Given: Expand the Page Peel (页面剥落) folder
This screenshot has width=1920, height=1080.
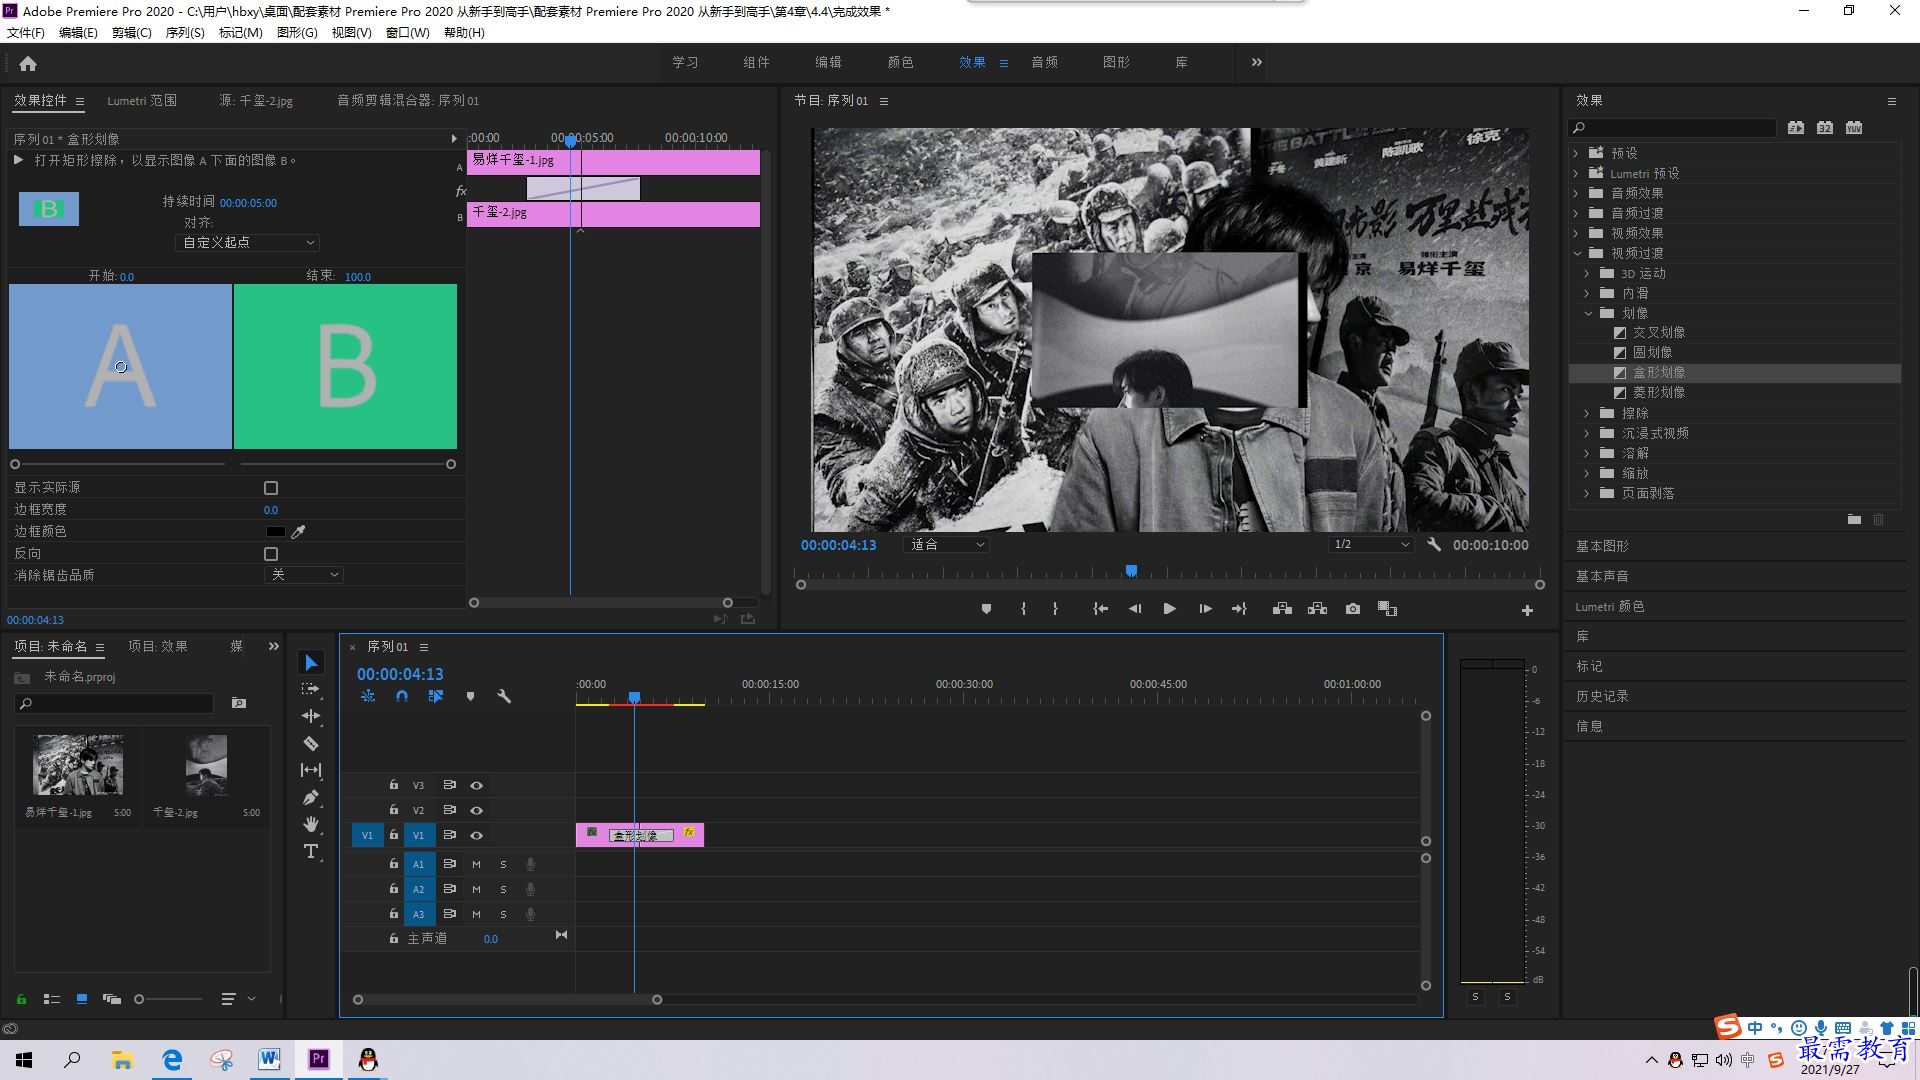Looking at the screenshot, I should [x=1587, y=493].
